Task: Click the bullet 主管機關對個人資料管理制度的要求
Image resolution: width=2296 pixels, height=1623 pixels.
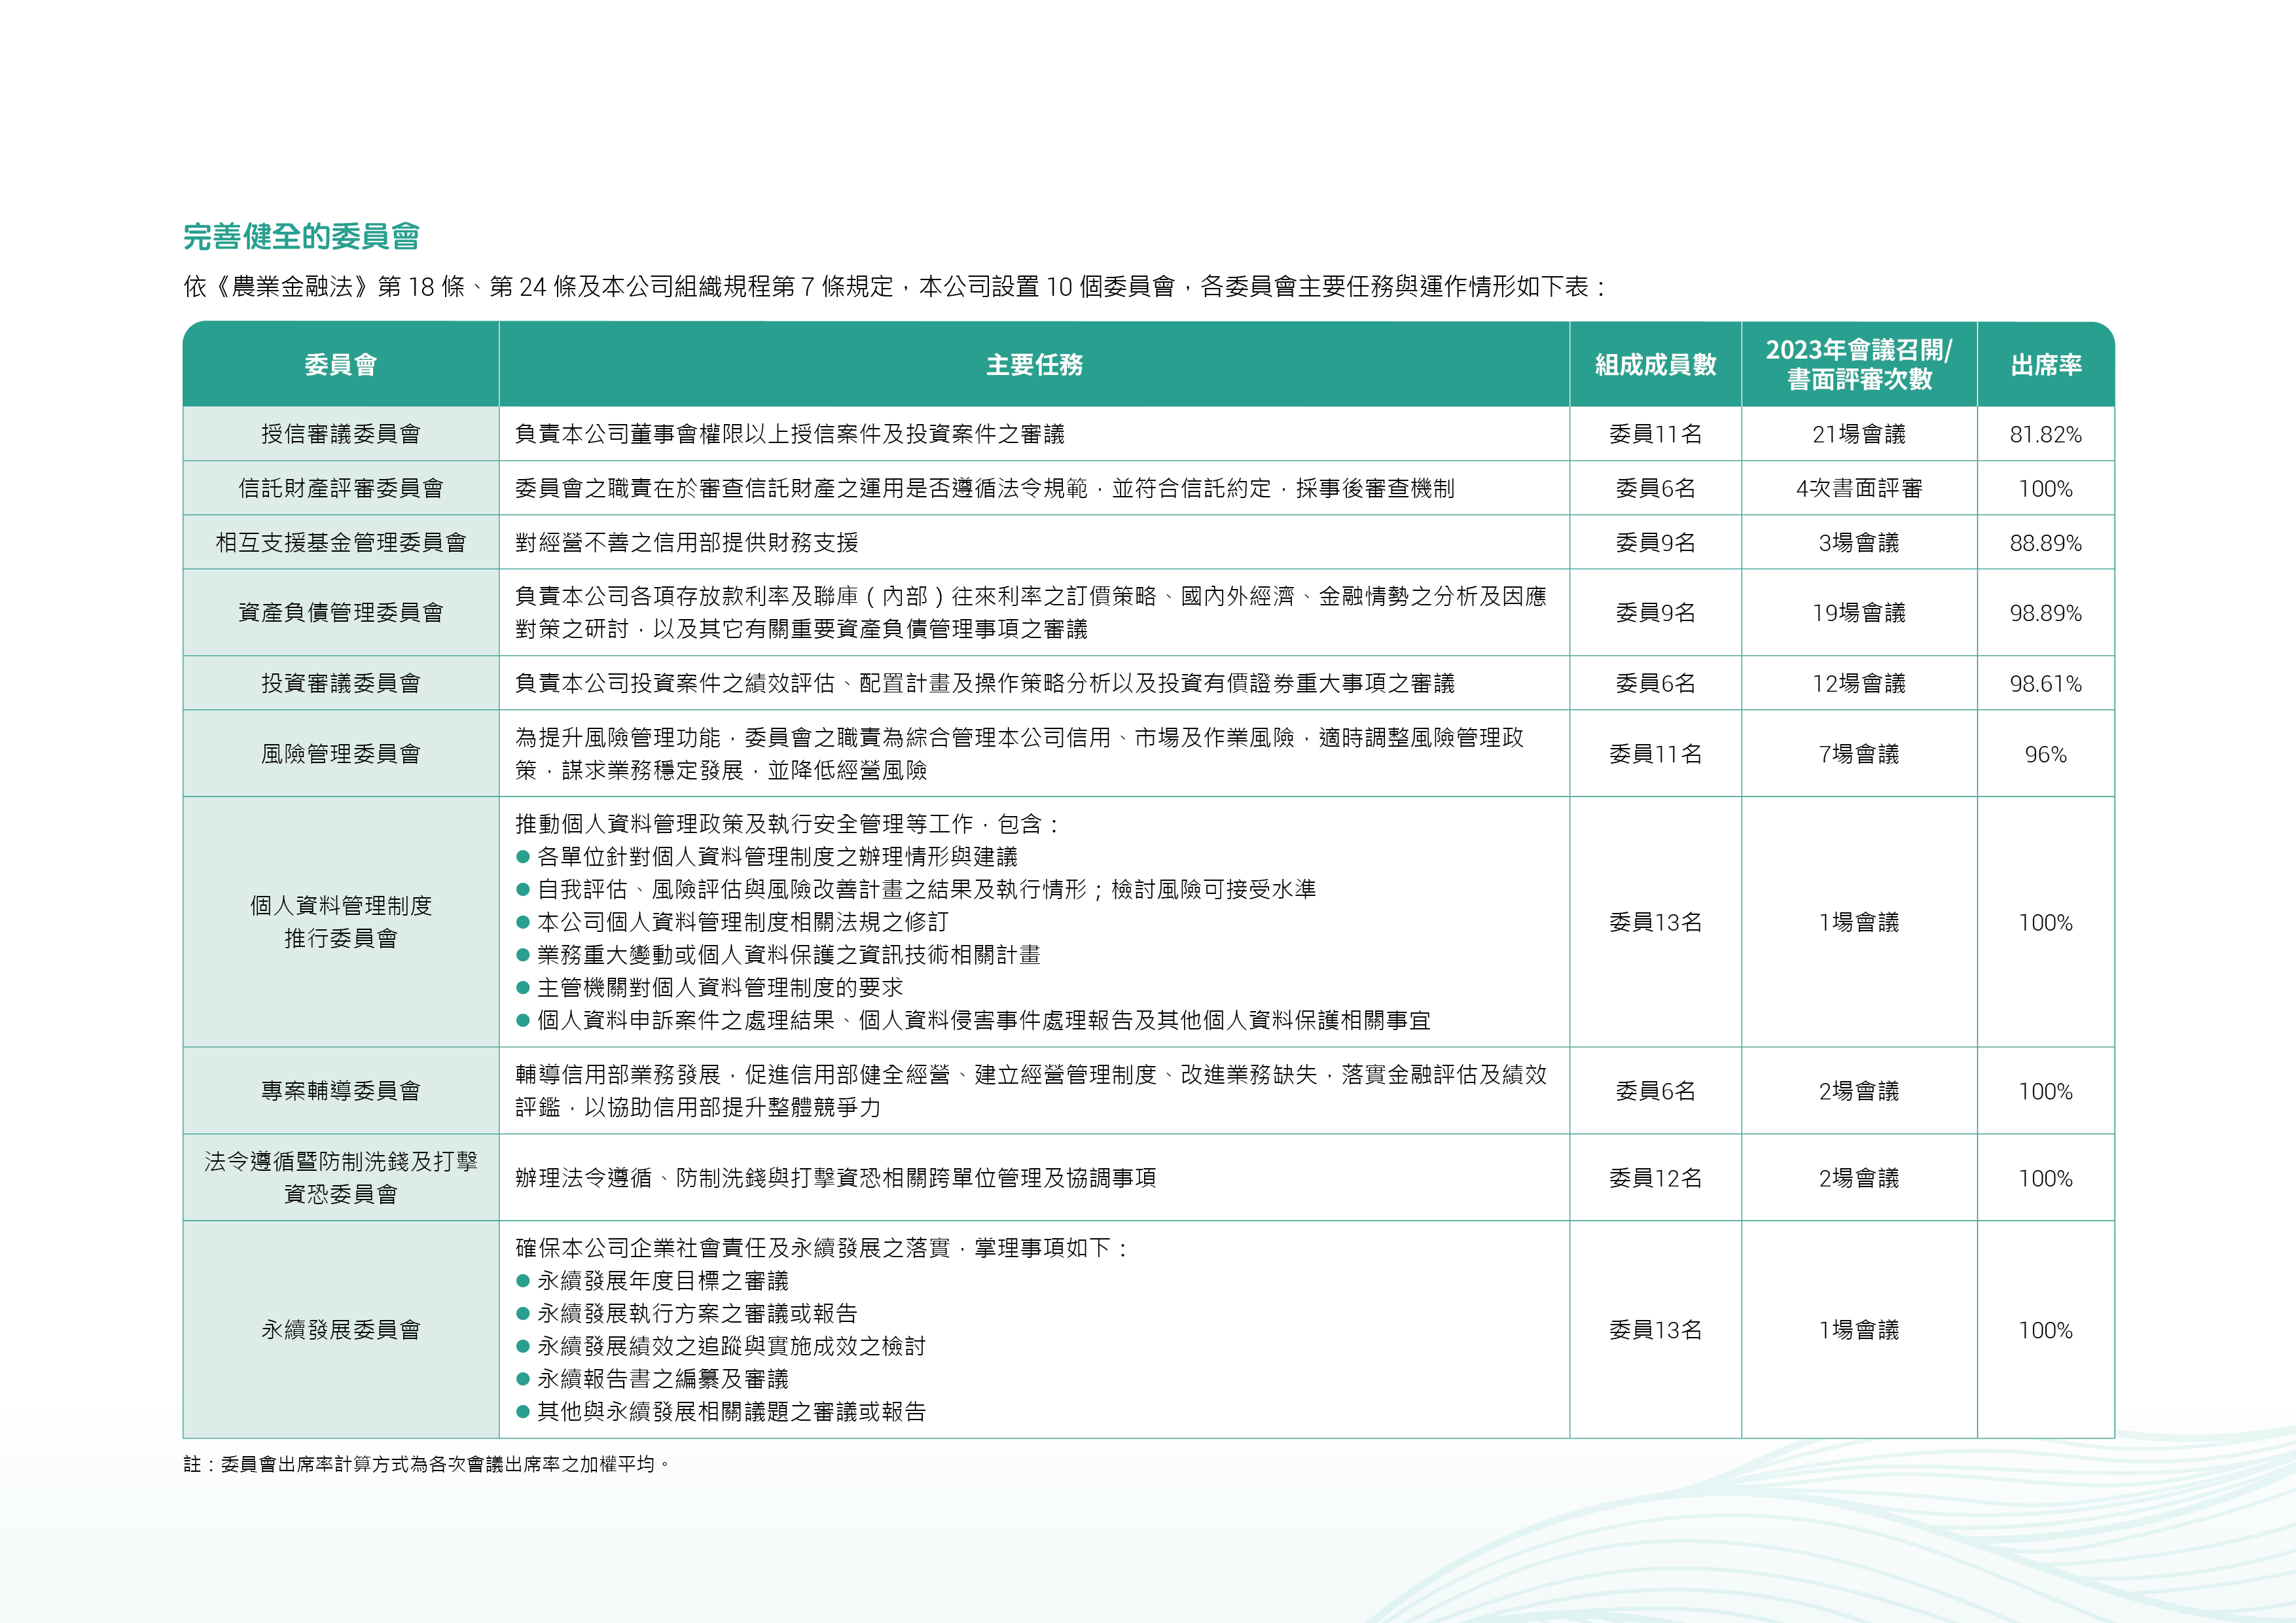Action: pos(709,988)
